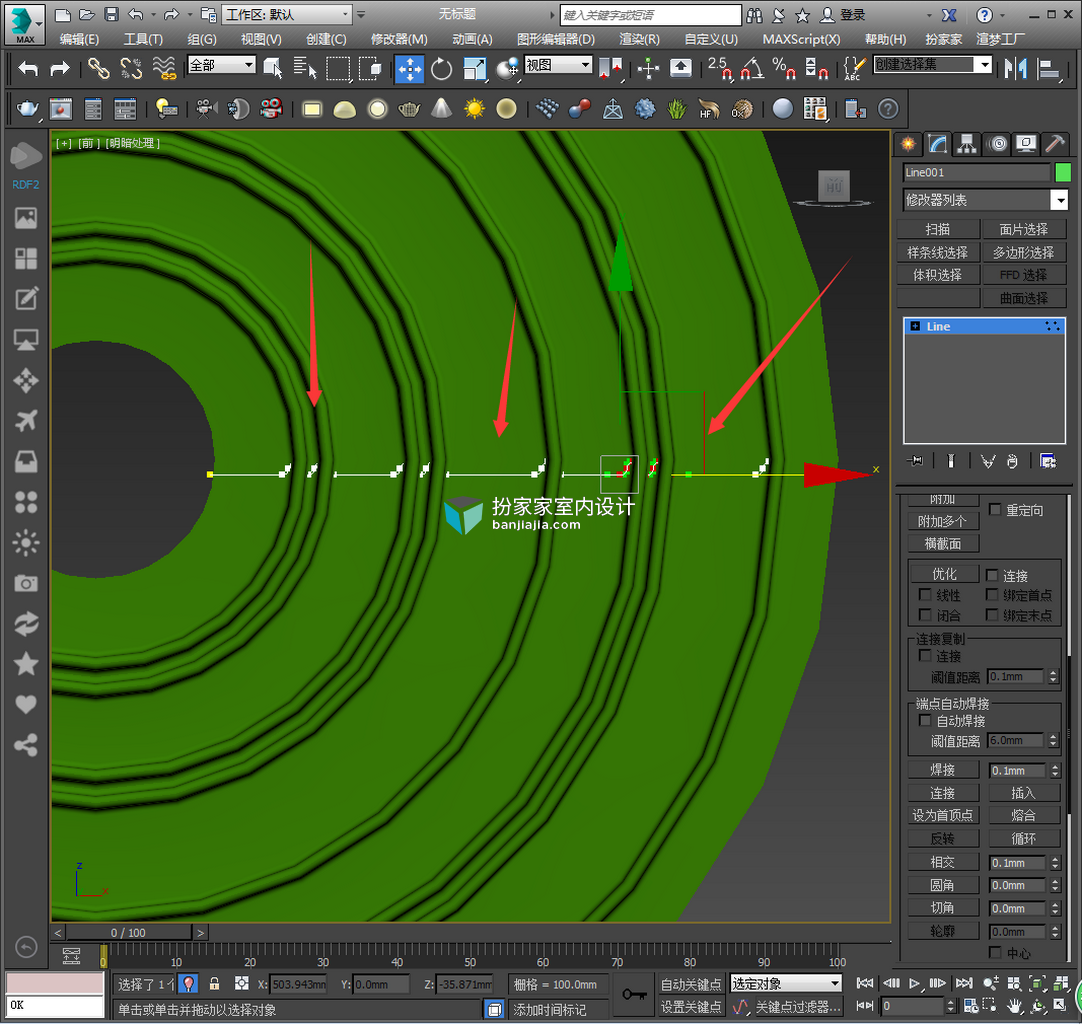The image size is (1082, 1024).
Task: Click the Save file icon
Action: point(111,14)
